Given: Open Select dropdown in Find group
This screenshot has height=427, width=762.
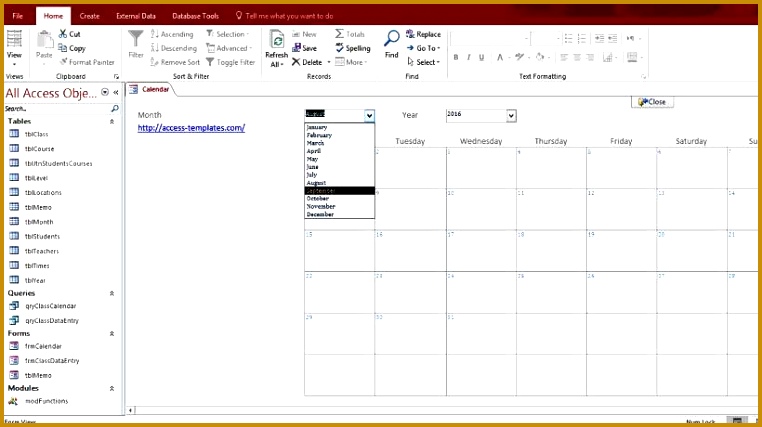Looking at the screenshot, I should pyautogui.click(x=423, y=62).
